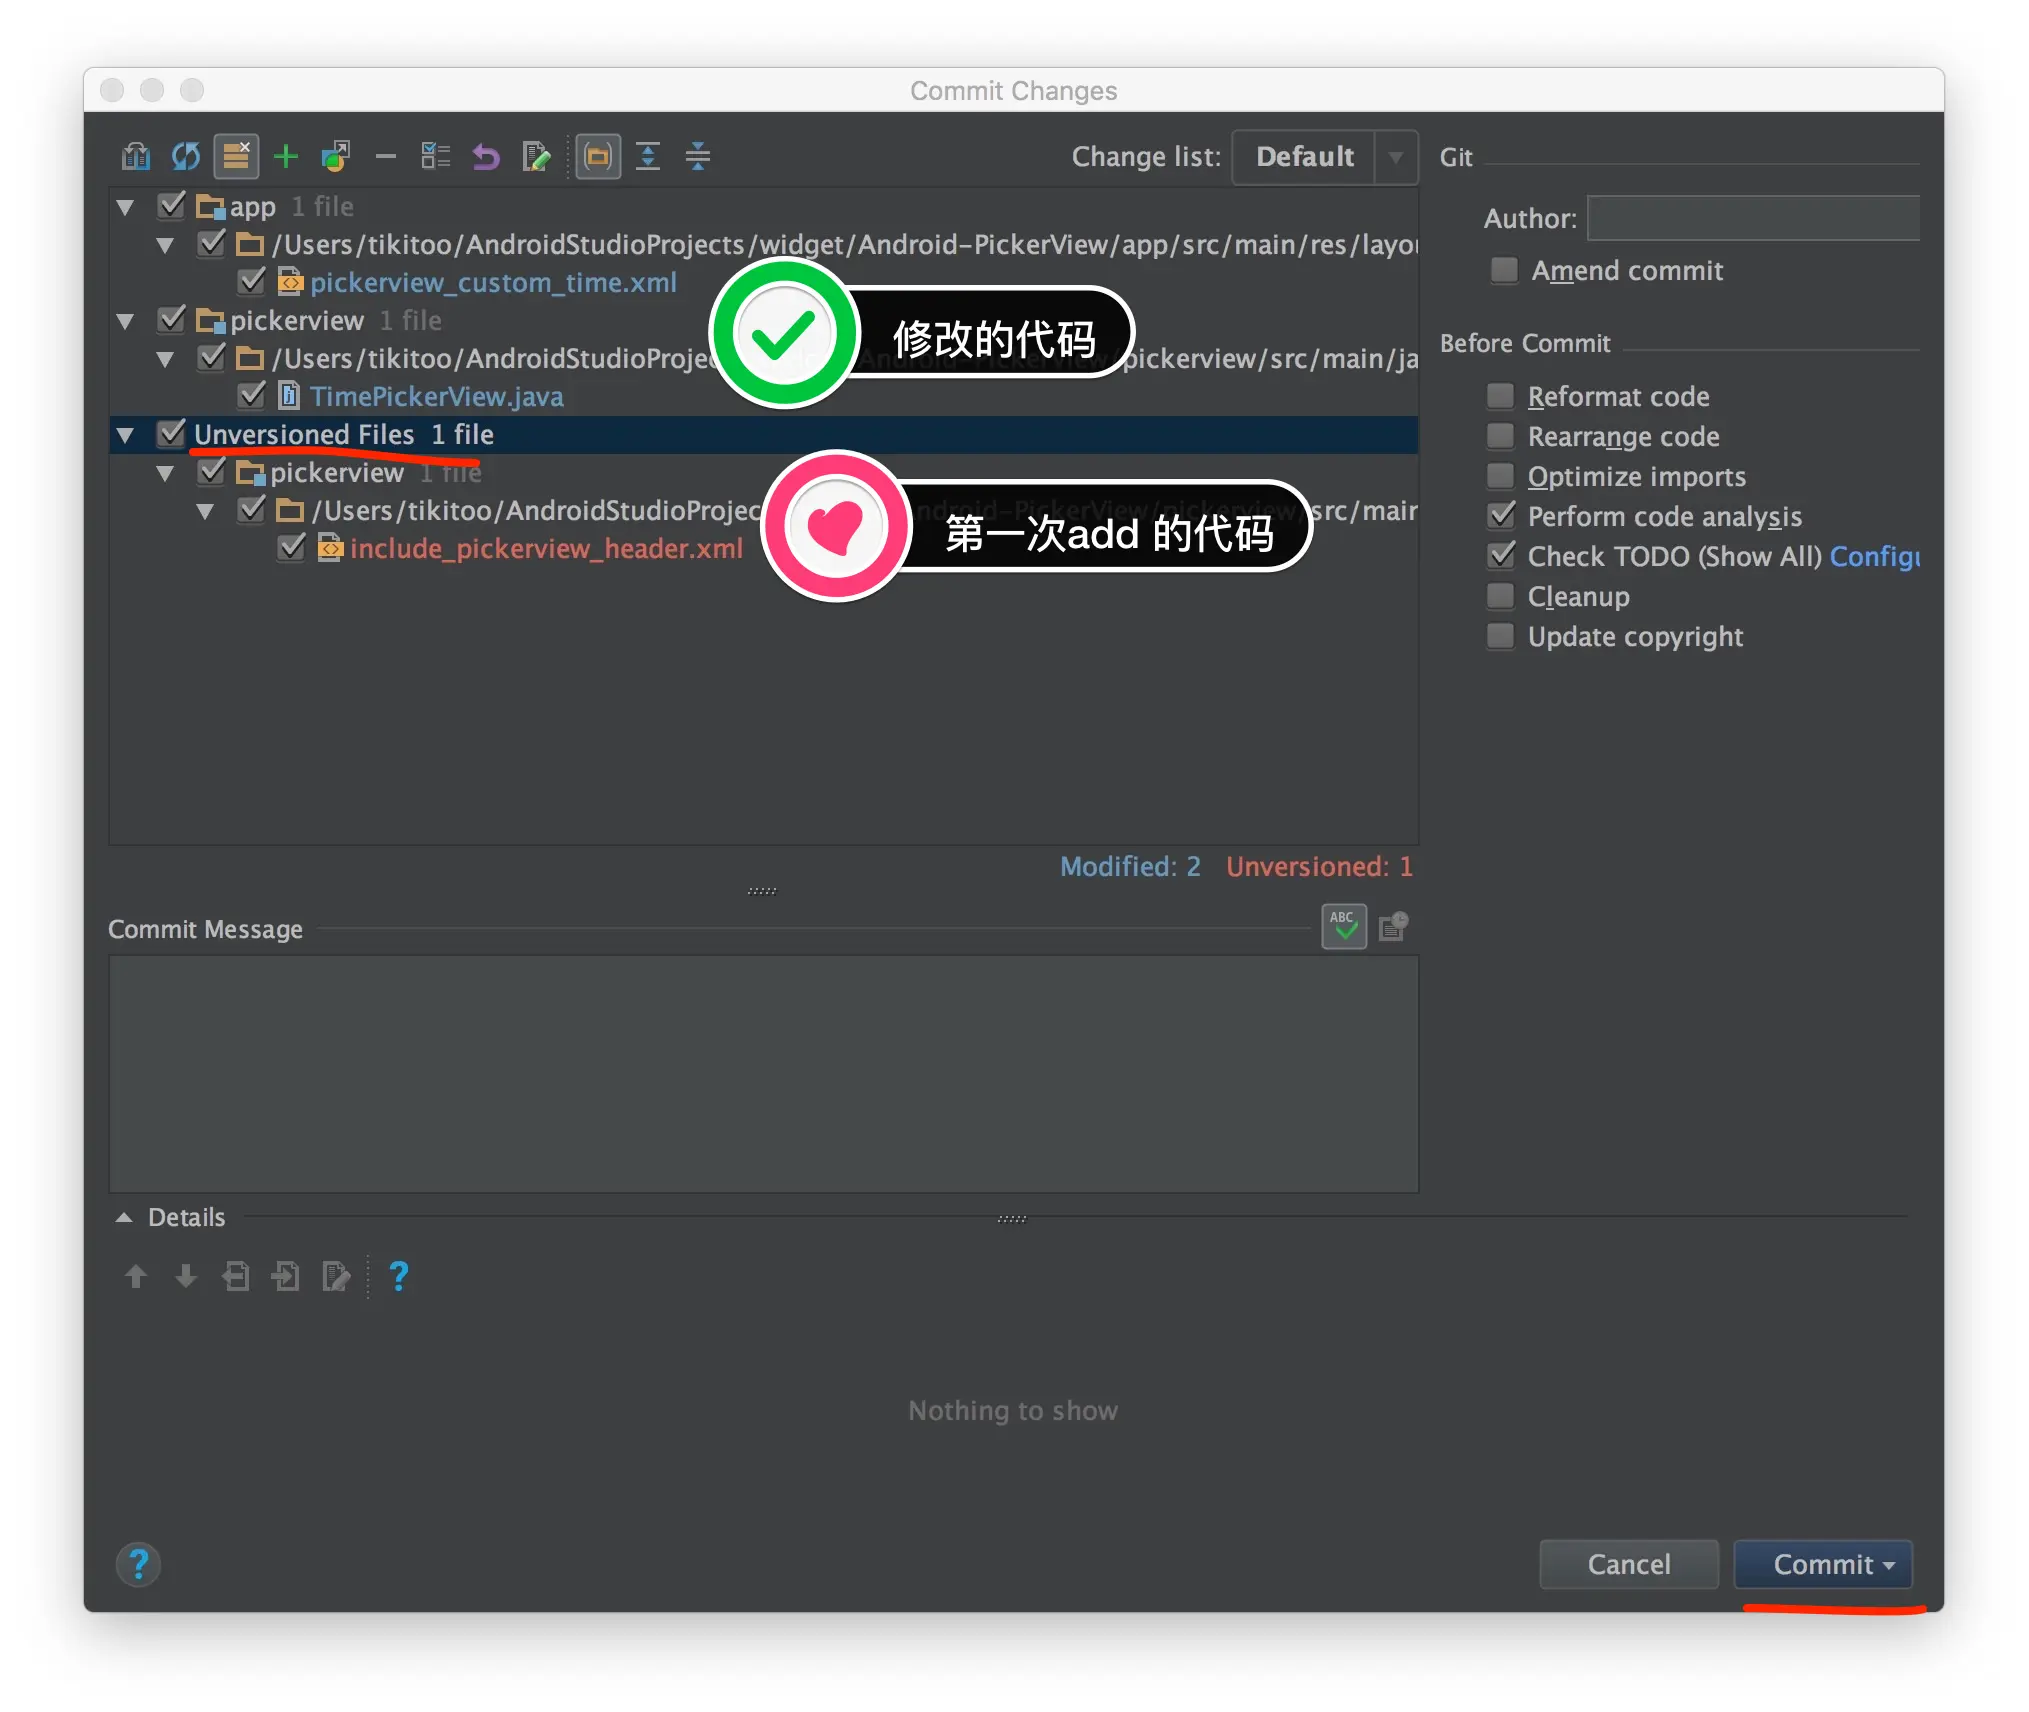The image size is (2029, 1712).
Task: Select TimePickerView.java in the tree
Action: click(x=436, y=397)
